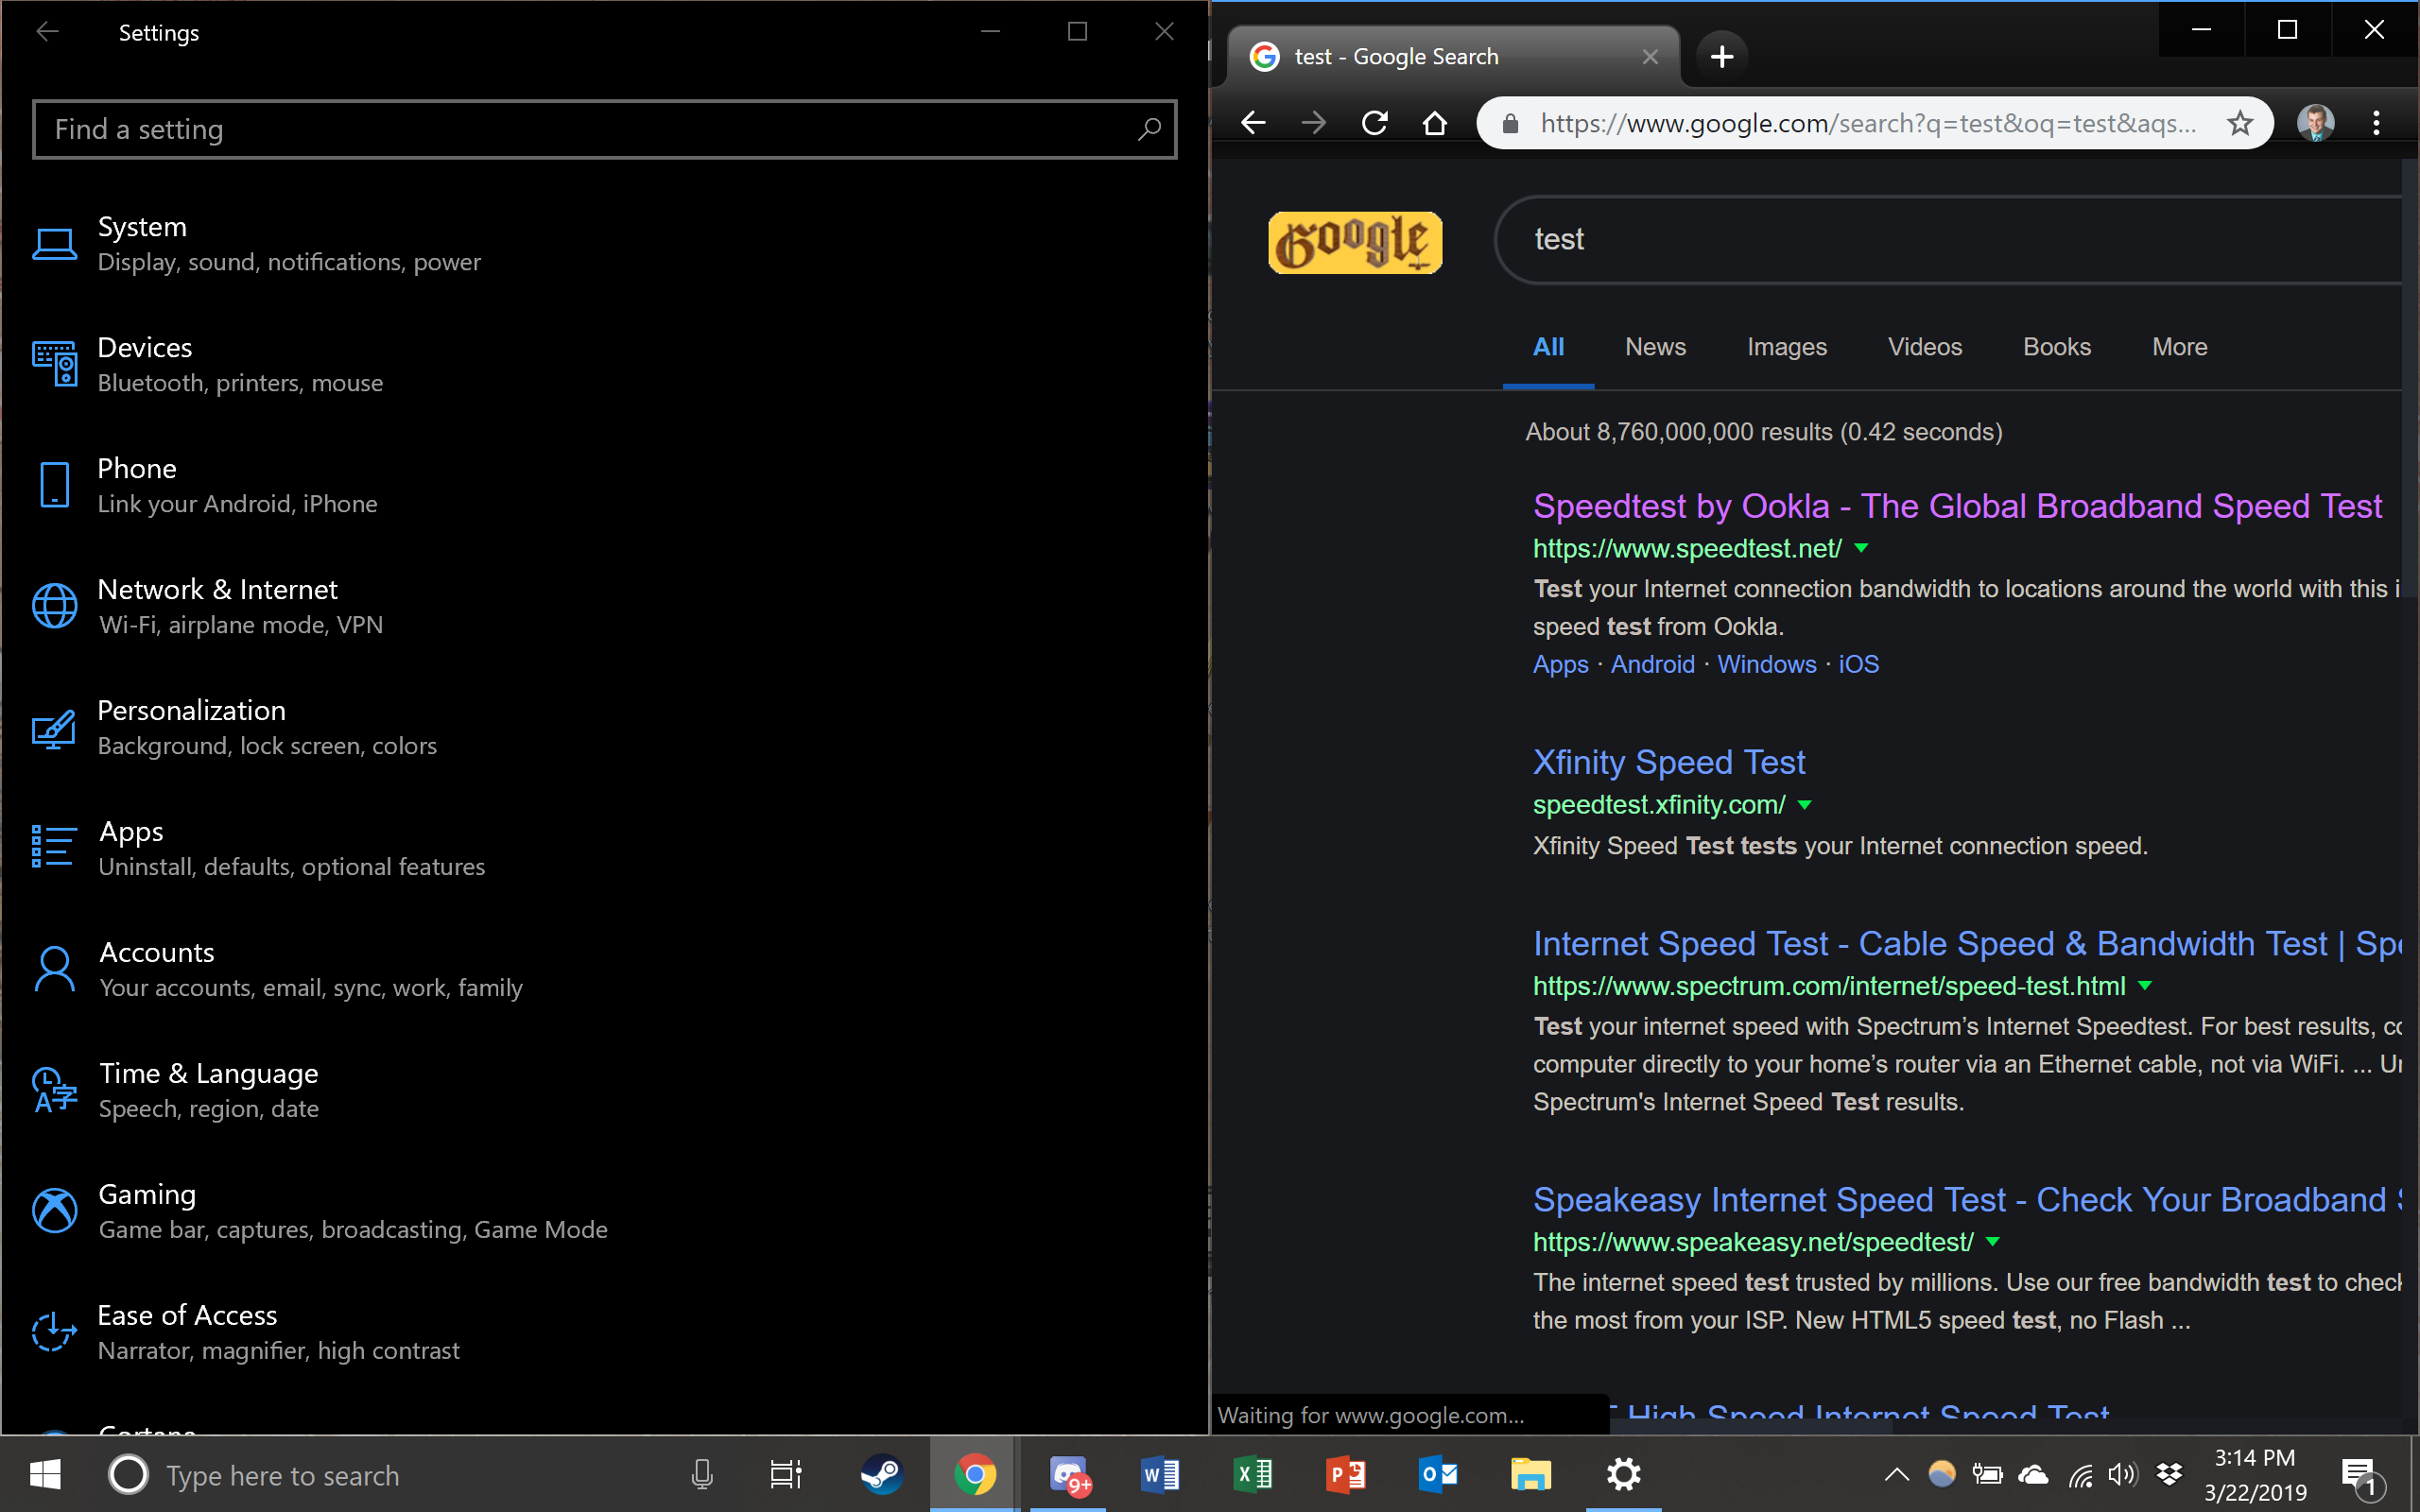
Task: Open Network & Internet globe icon
Action: 54,606
